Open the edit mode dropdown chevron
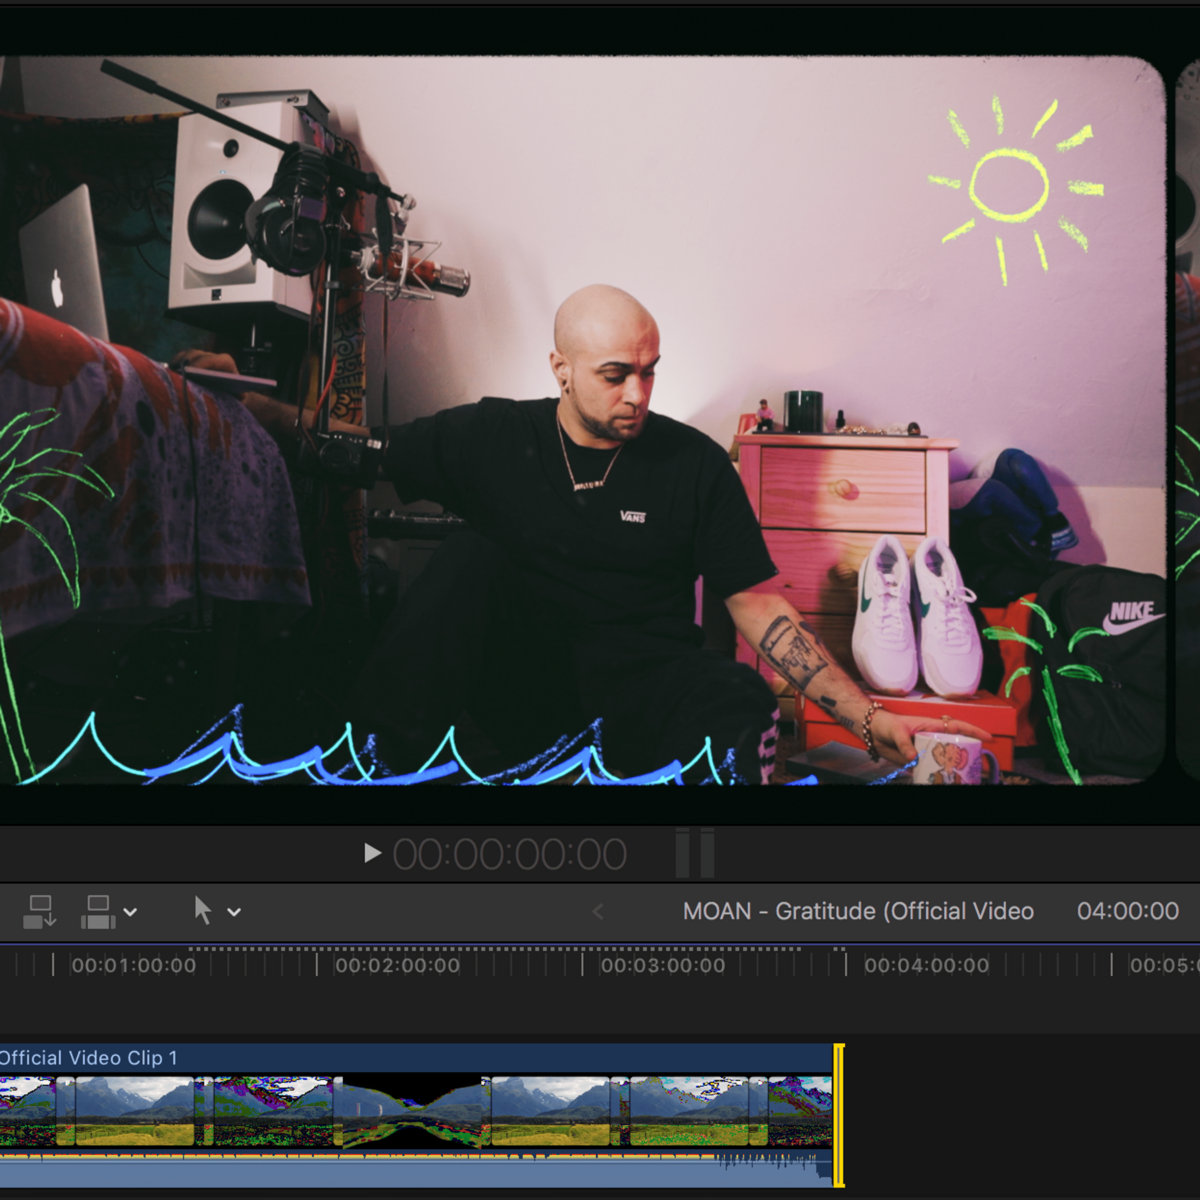The image size is (1200, 1200). (x=130, y=912)
